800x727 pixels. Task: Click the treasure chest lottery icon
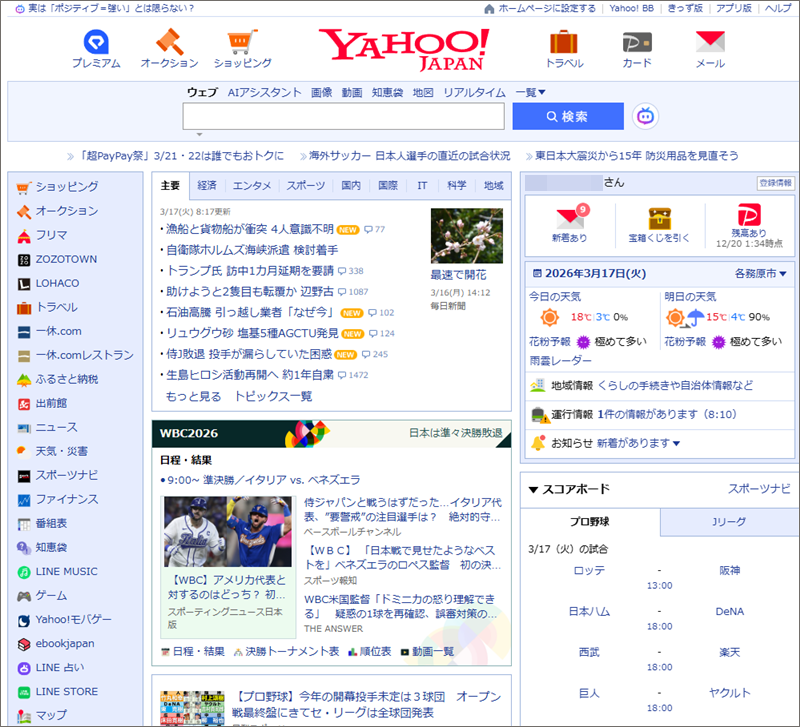point(659,217)
